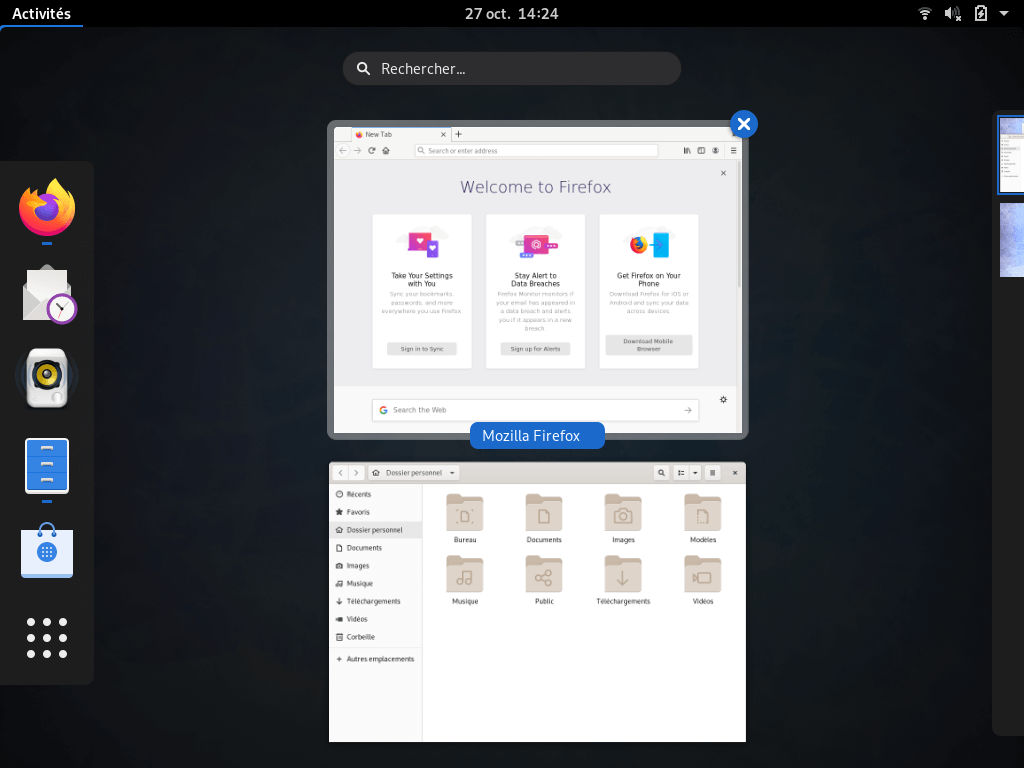
Task: Select the Images folder icon in grid
Action: [x=623, y=513]
